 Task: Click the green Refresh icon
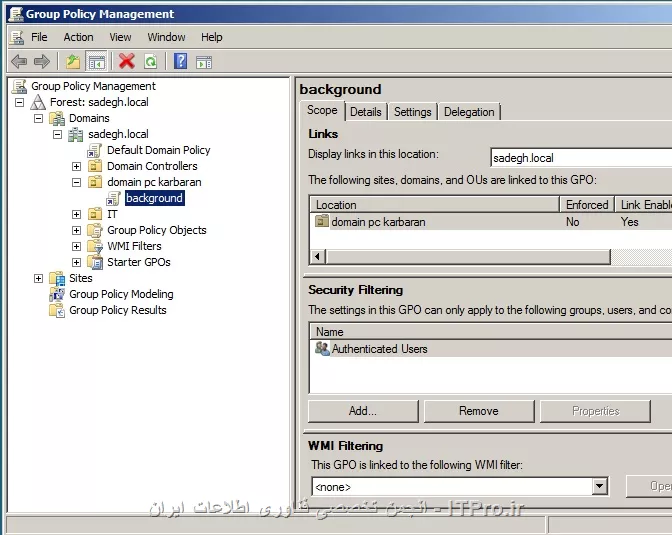(151, 61)
